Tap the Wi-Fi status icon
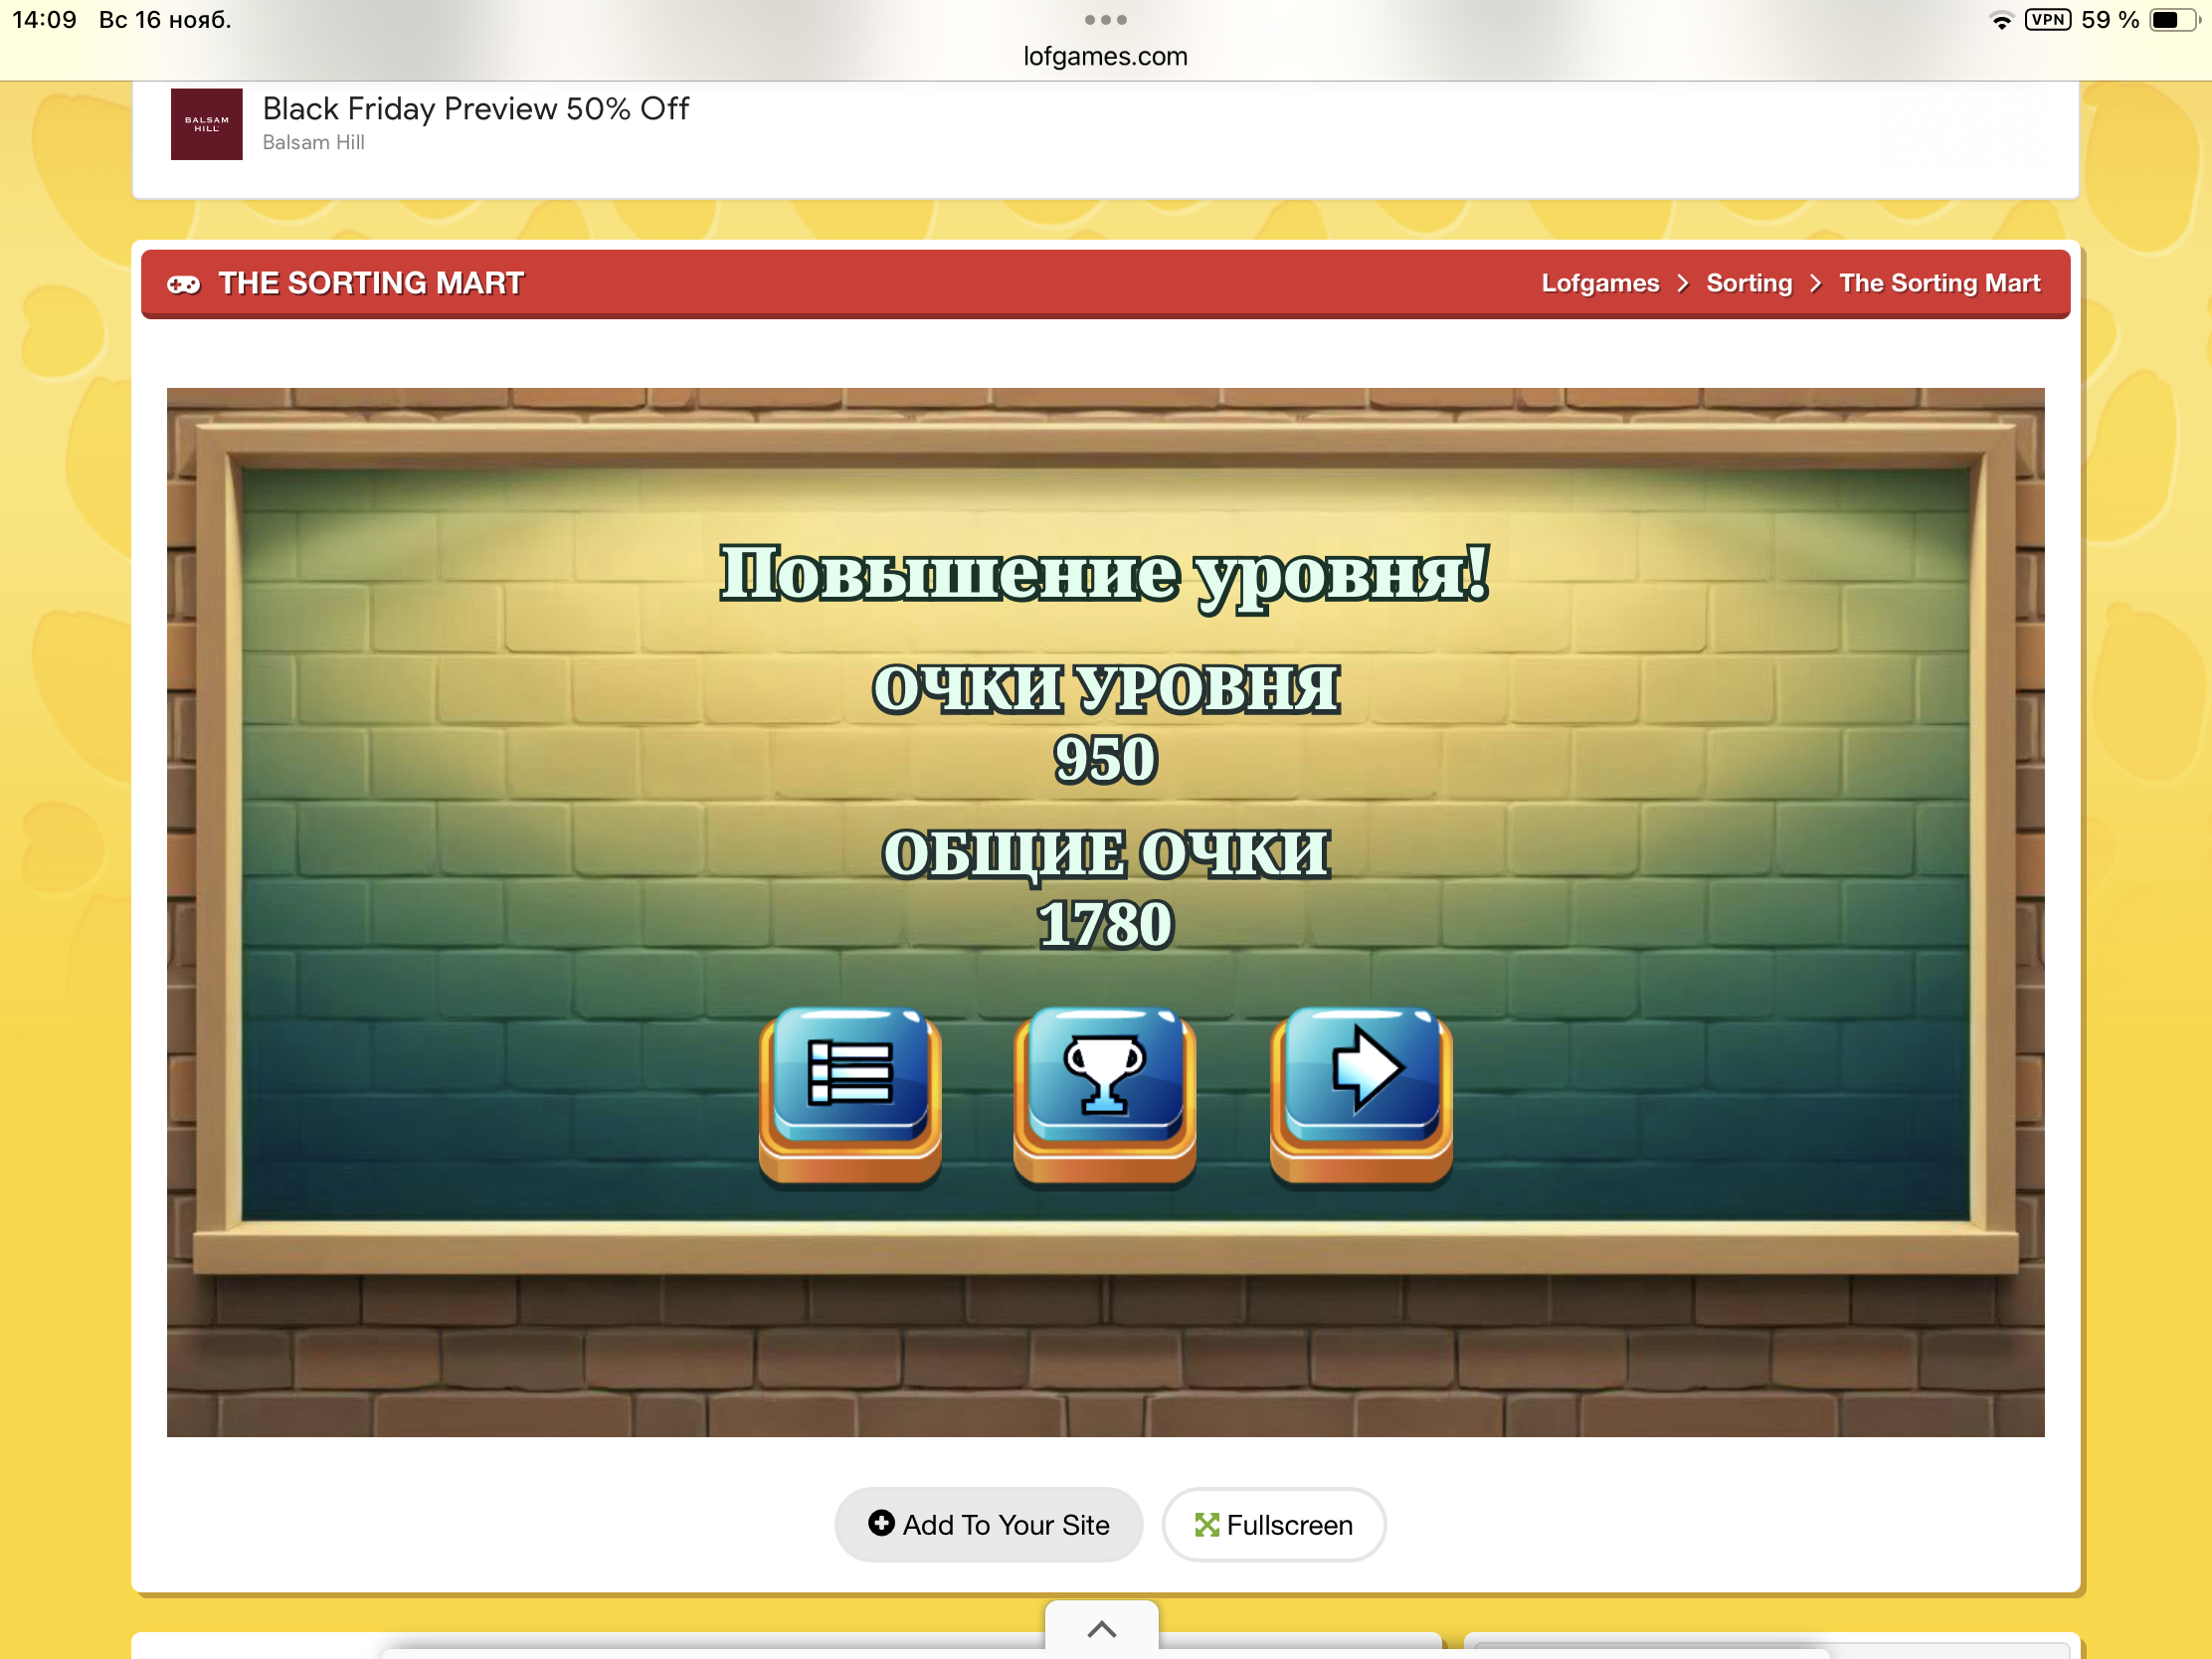2212x1659 pixels. (x=2000, y=21)
